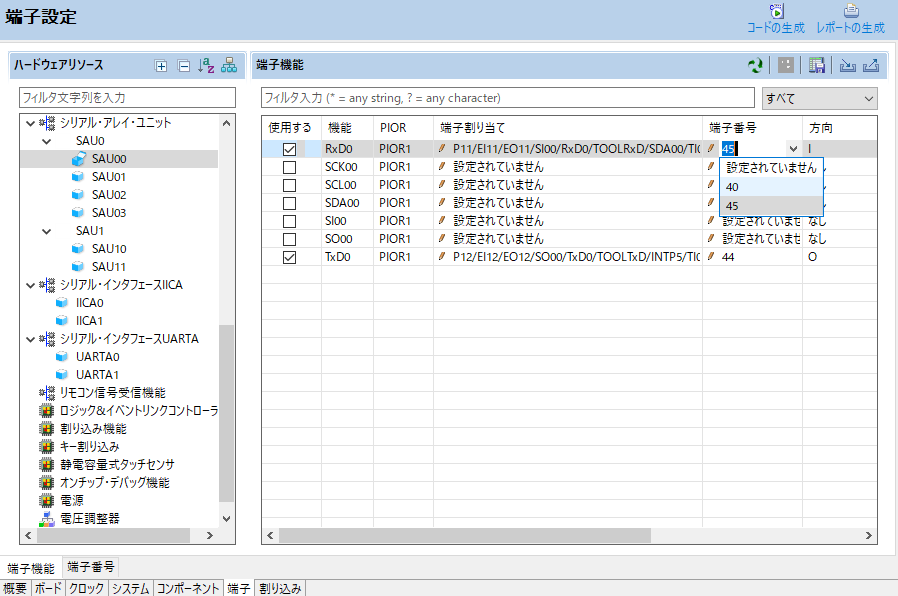Click the green refresh icon in 端子機能 toolbar
Screen dimensions: 898x596
(x=755, y=66)
